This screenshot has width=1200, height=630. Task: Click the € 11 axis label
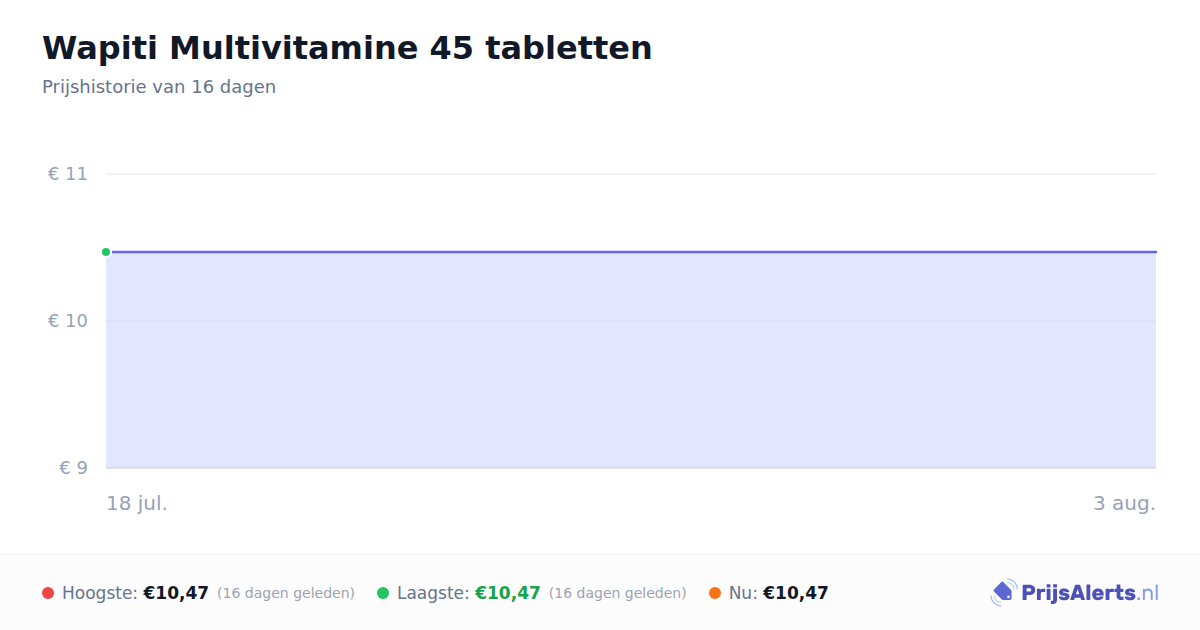click(x=68, y=174)
